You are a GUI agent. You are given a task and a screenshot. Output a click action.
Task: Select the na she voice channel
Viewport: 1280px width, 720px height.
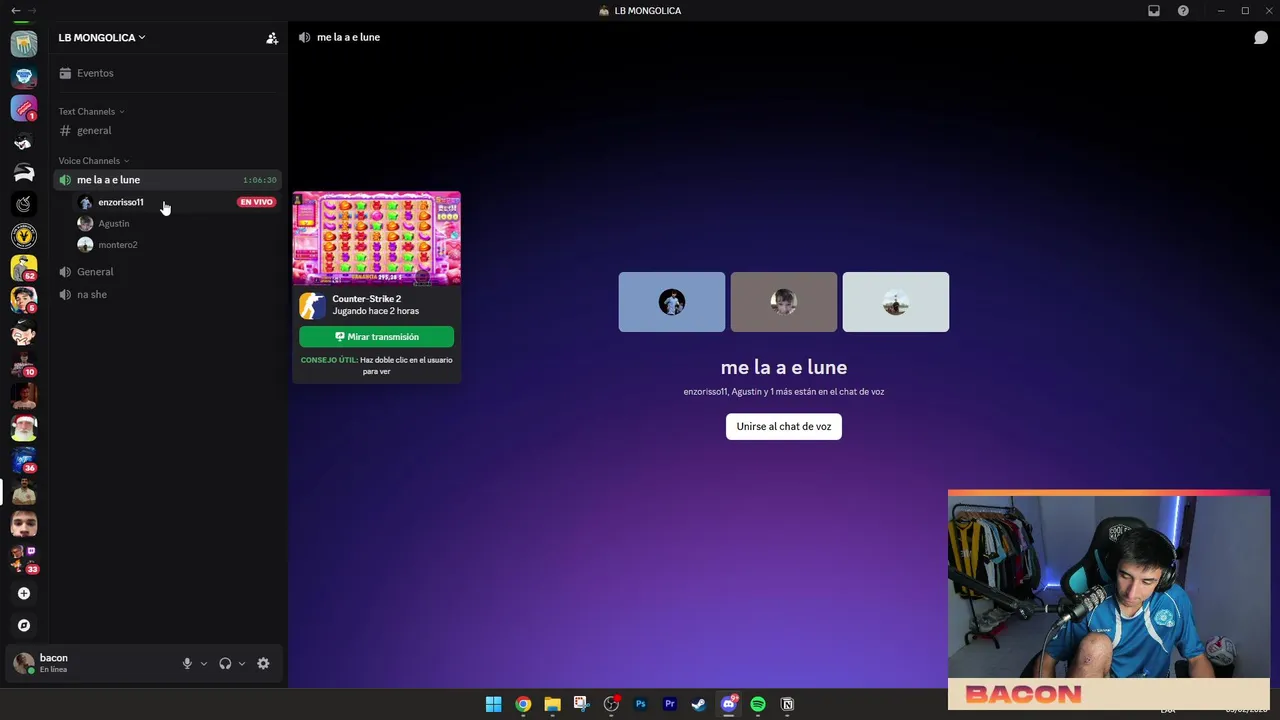click(167, 295)
